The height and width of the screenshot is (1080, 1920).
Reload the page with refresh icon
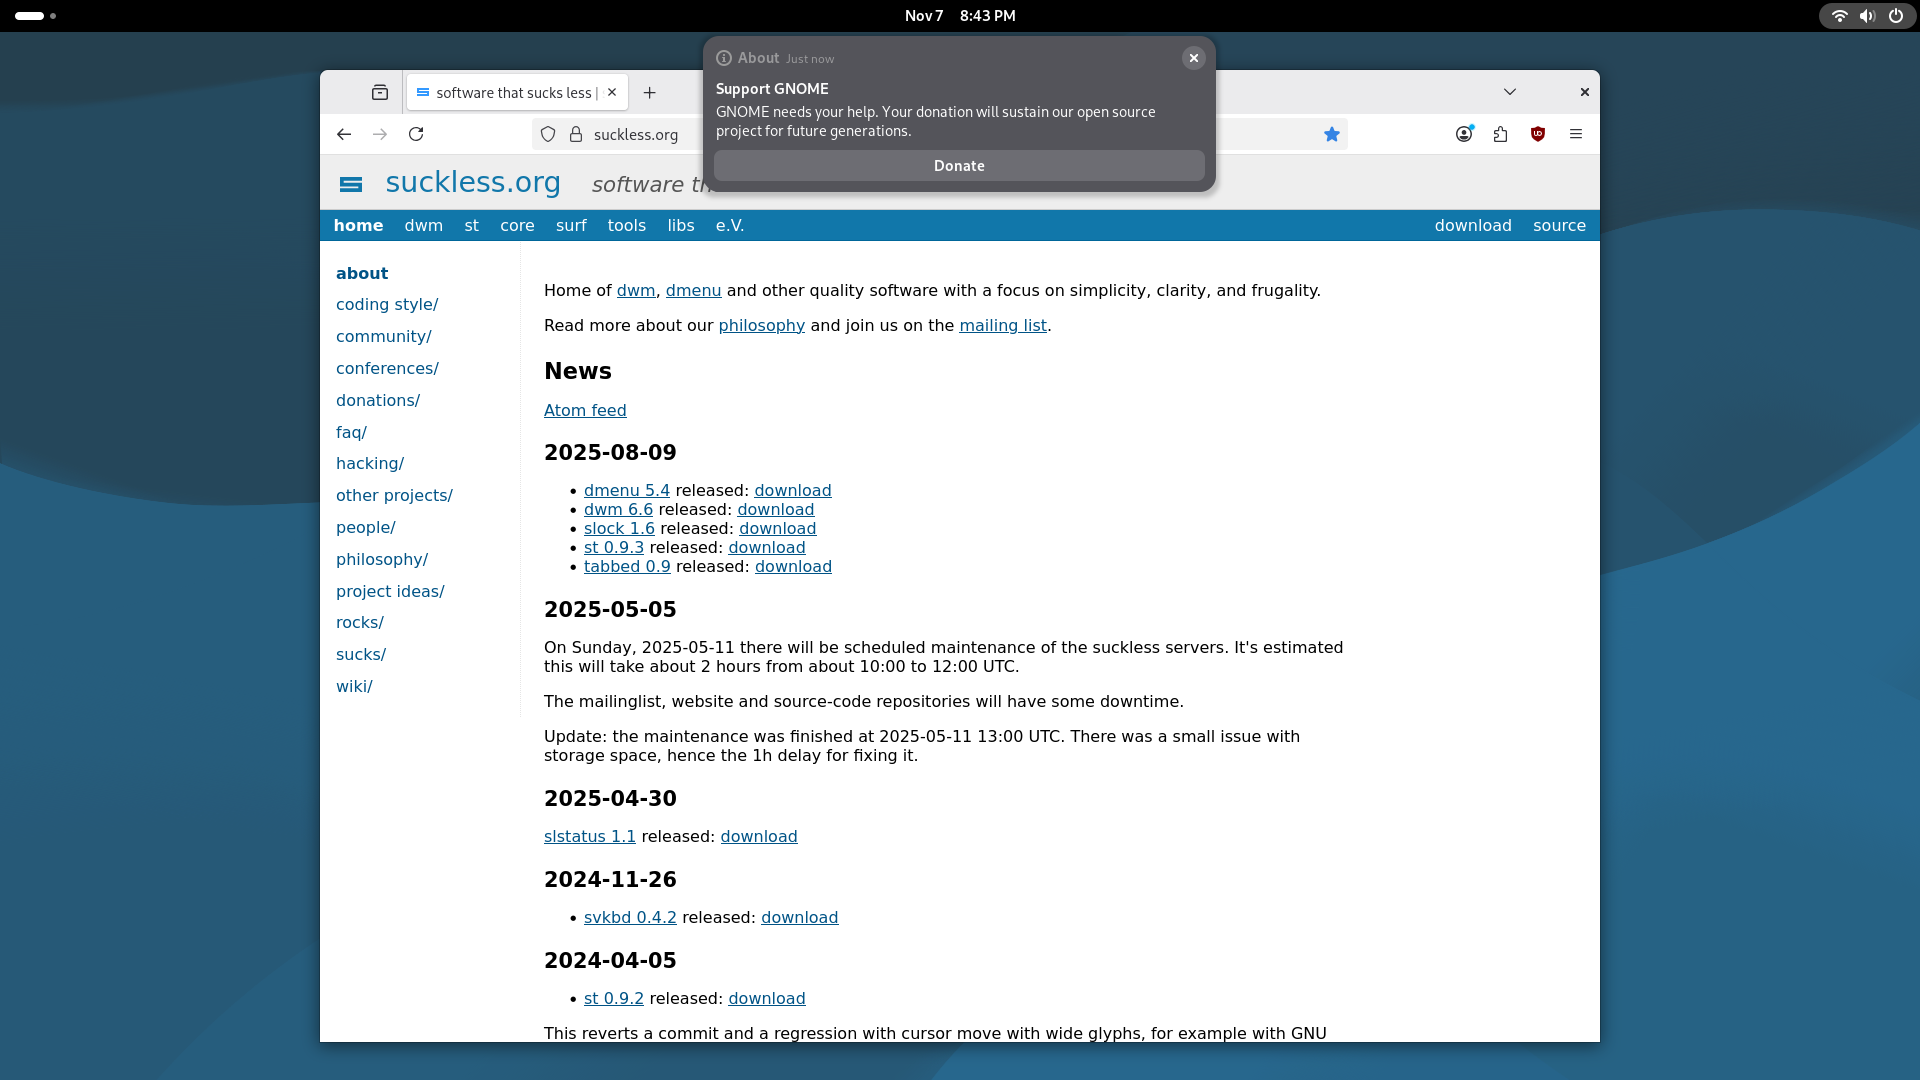[416, 134]
